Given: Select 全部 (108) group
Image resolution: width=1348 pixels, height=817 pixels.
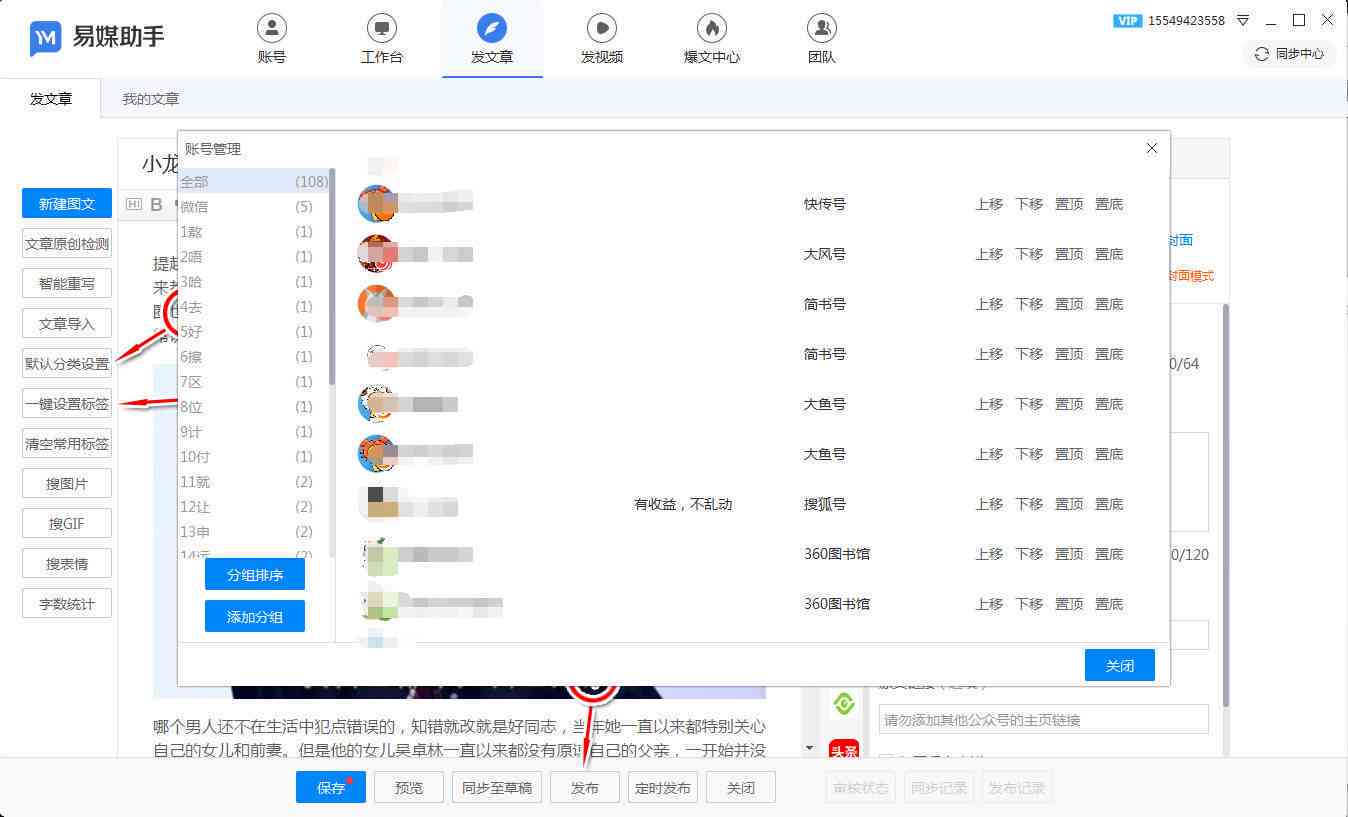Looking at the screenshot, I should click(x=253, y=181).
